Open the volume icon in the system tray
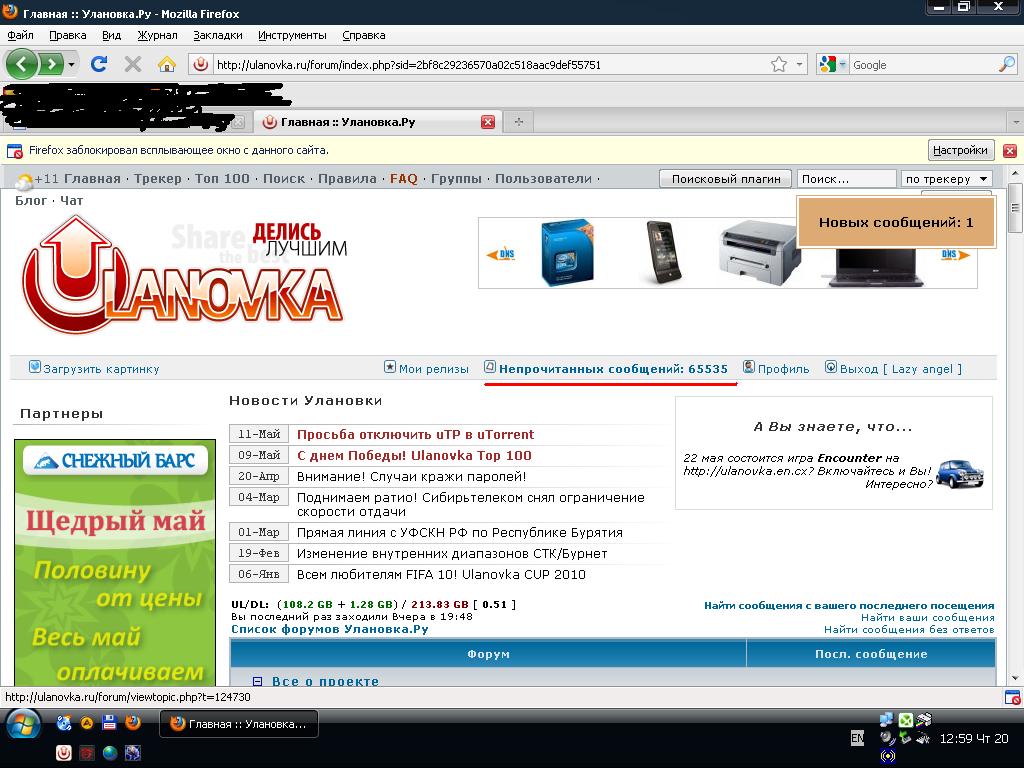1024x768 pixels. coord(885,737)
